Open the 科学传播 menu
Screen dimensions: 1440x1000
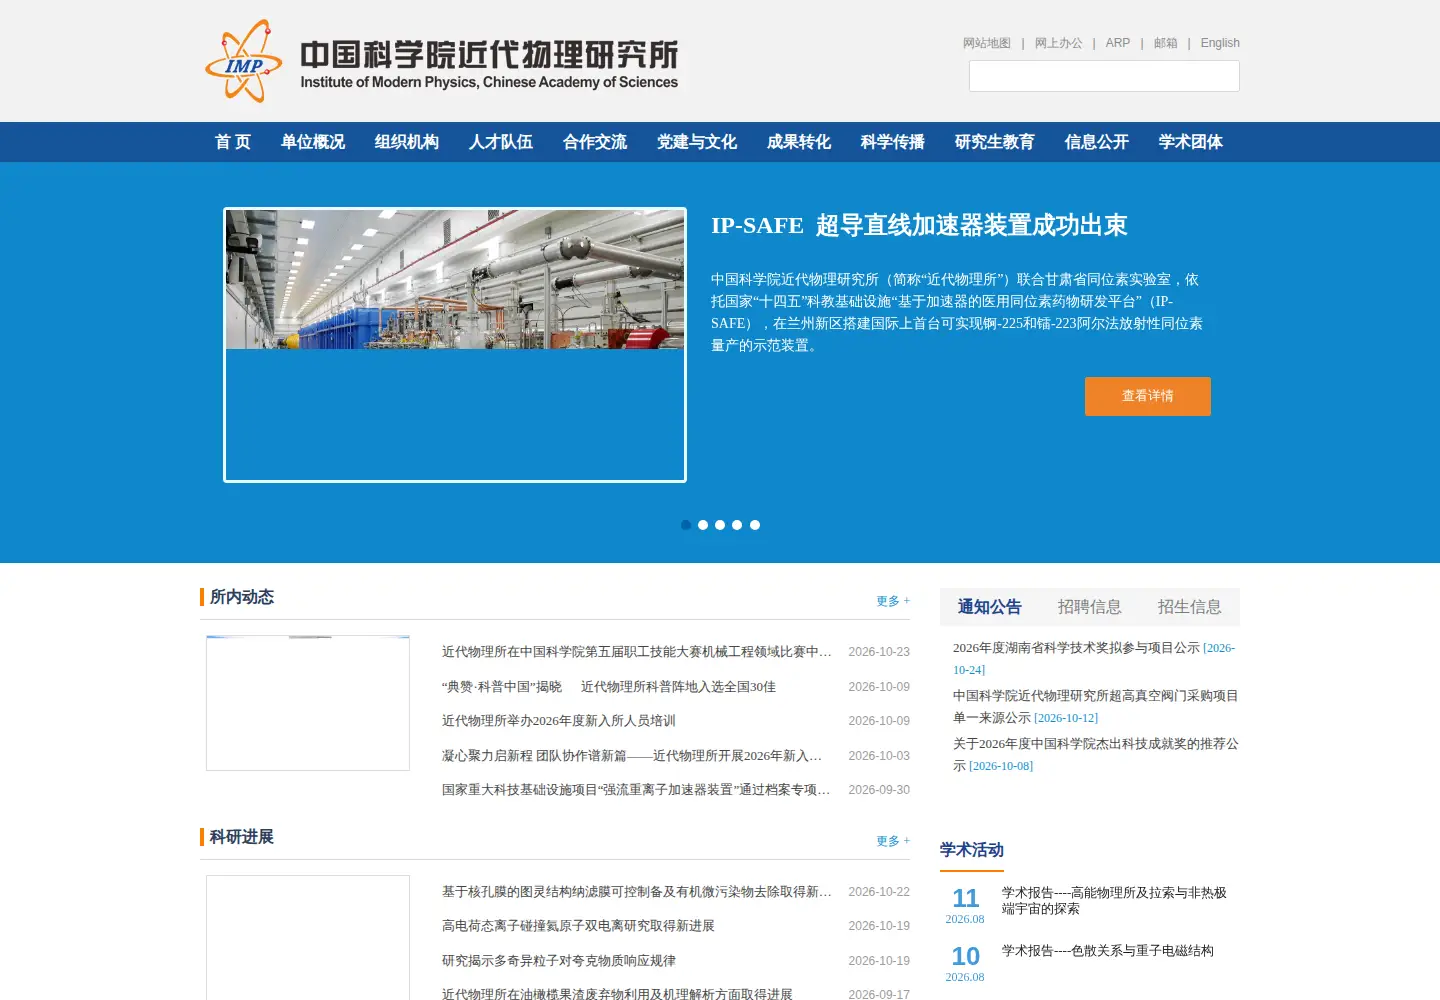[893, 142]
